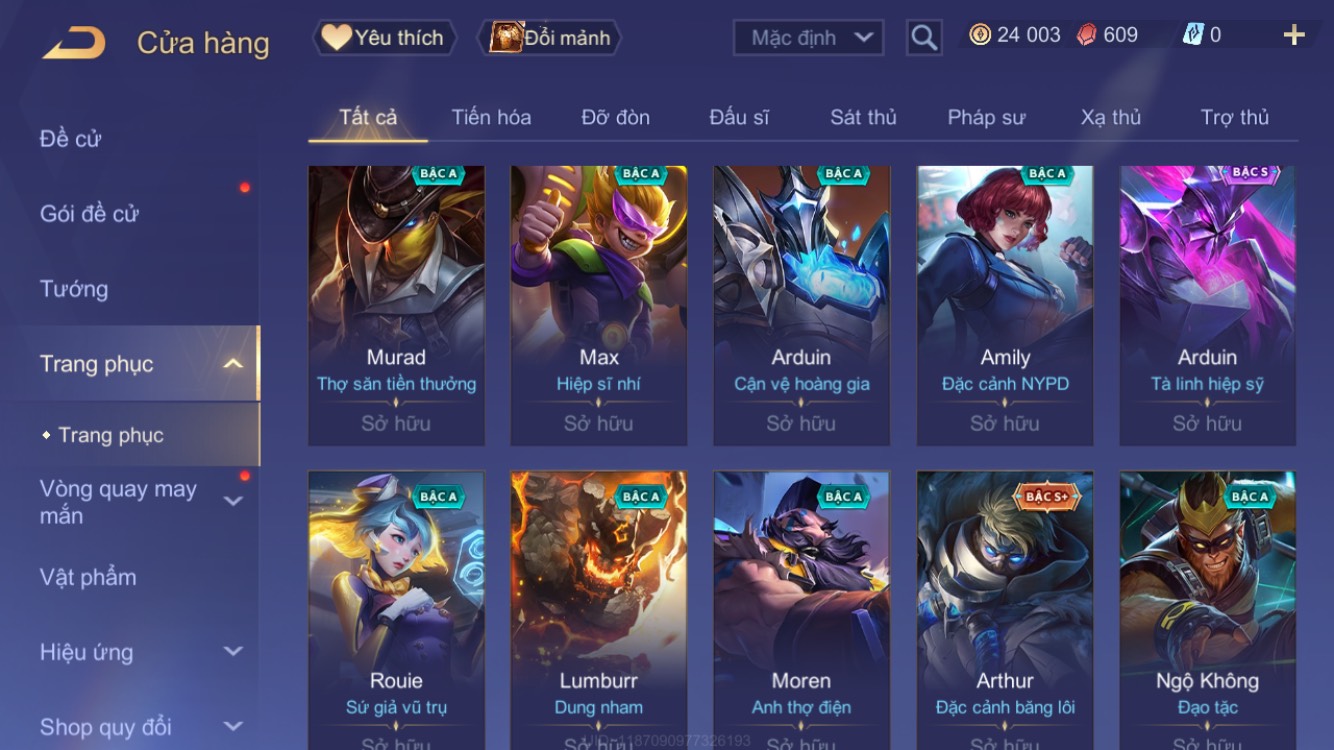Switch to the Pháp sư tab

point(986,117)
